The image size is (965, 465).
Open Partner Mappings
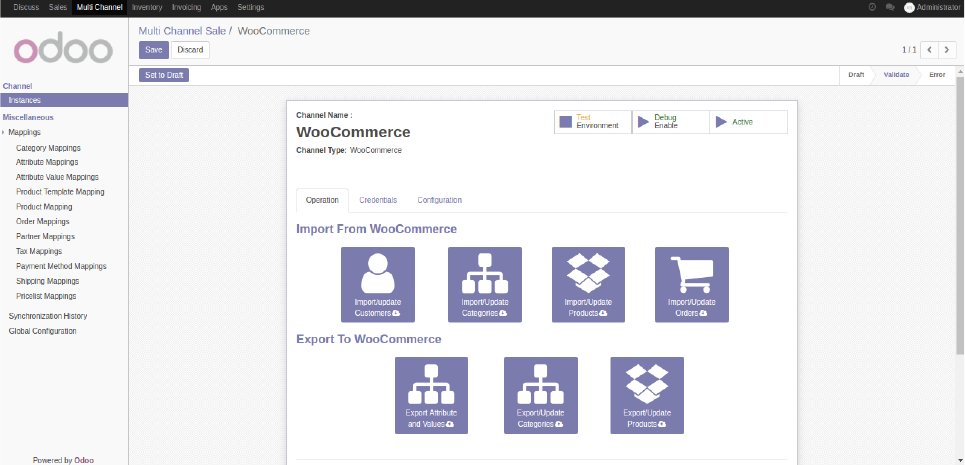tap(46, 236)
